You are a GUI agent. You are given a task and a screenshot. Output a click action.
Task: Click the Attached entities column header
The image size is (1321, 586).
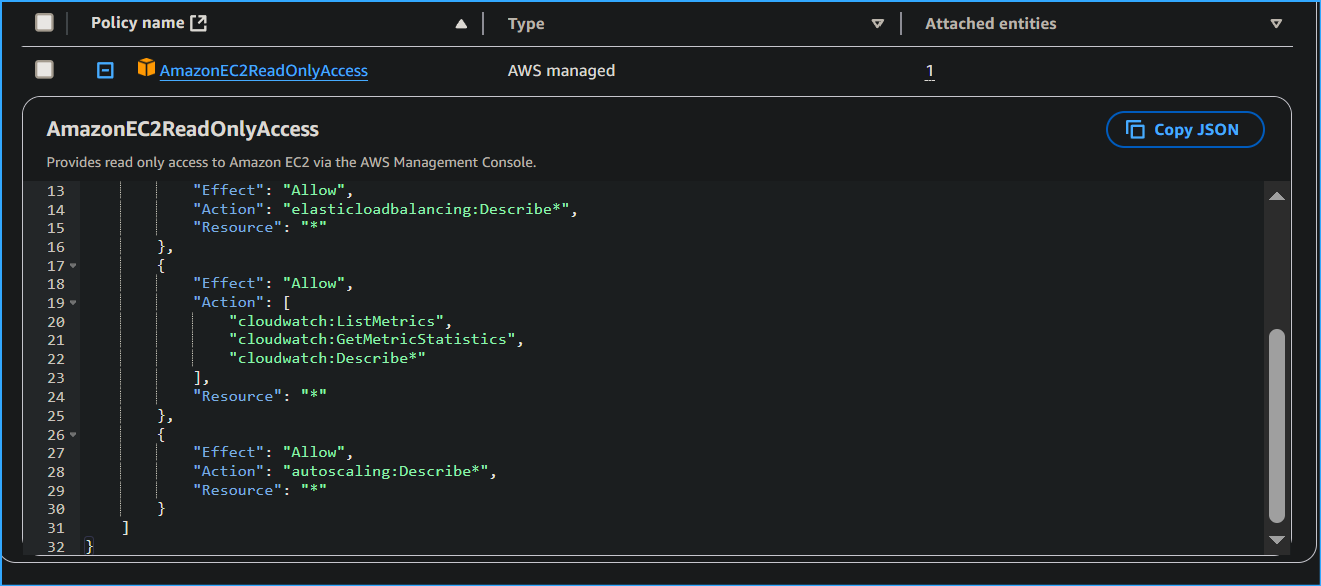tap(990, 23)
